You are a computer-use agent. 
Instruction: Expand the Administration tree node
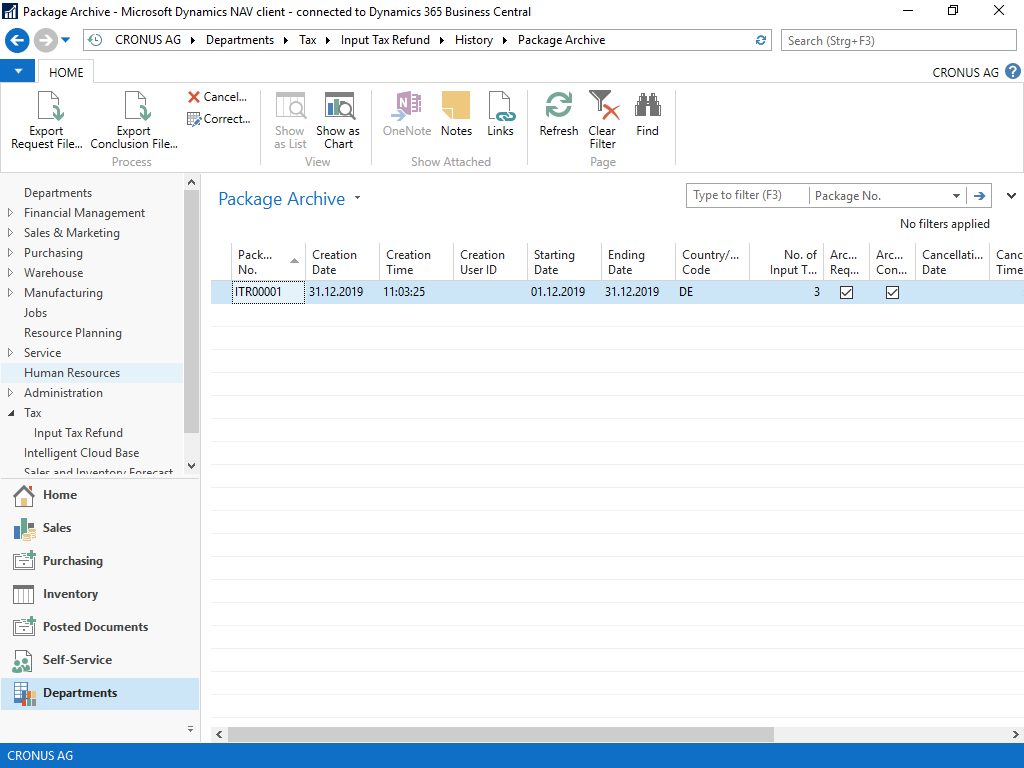pyautogui.click(x=10, y=393)
